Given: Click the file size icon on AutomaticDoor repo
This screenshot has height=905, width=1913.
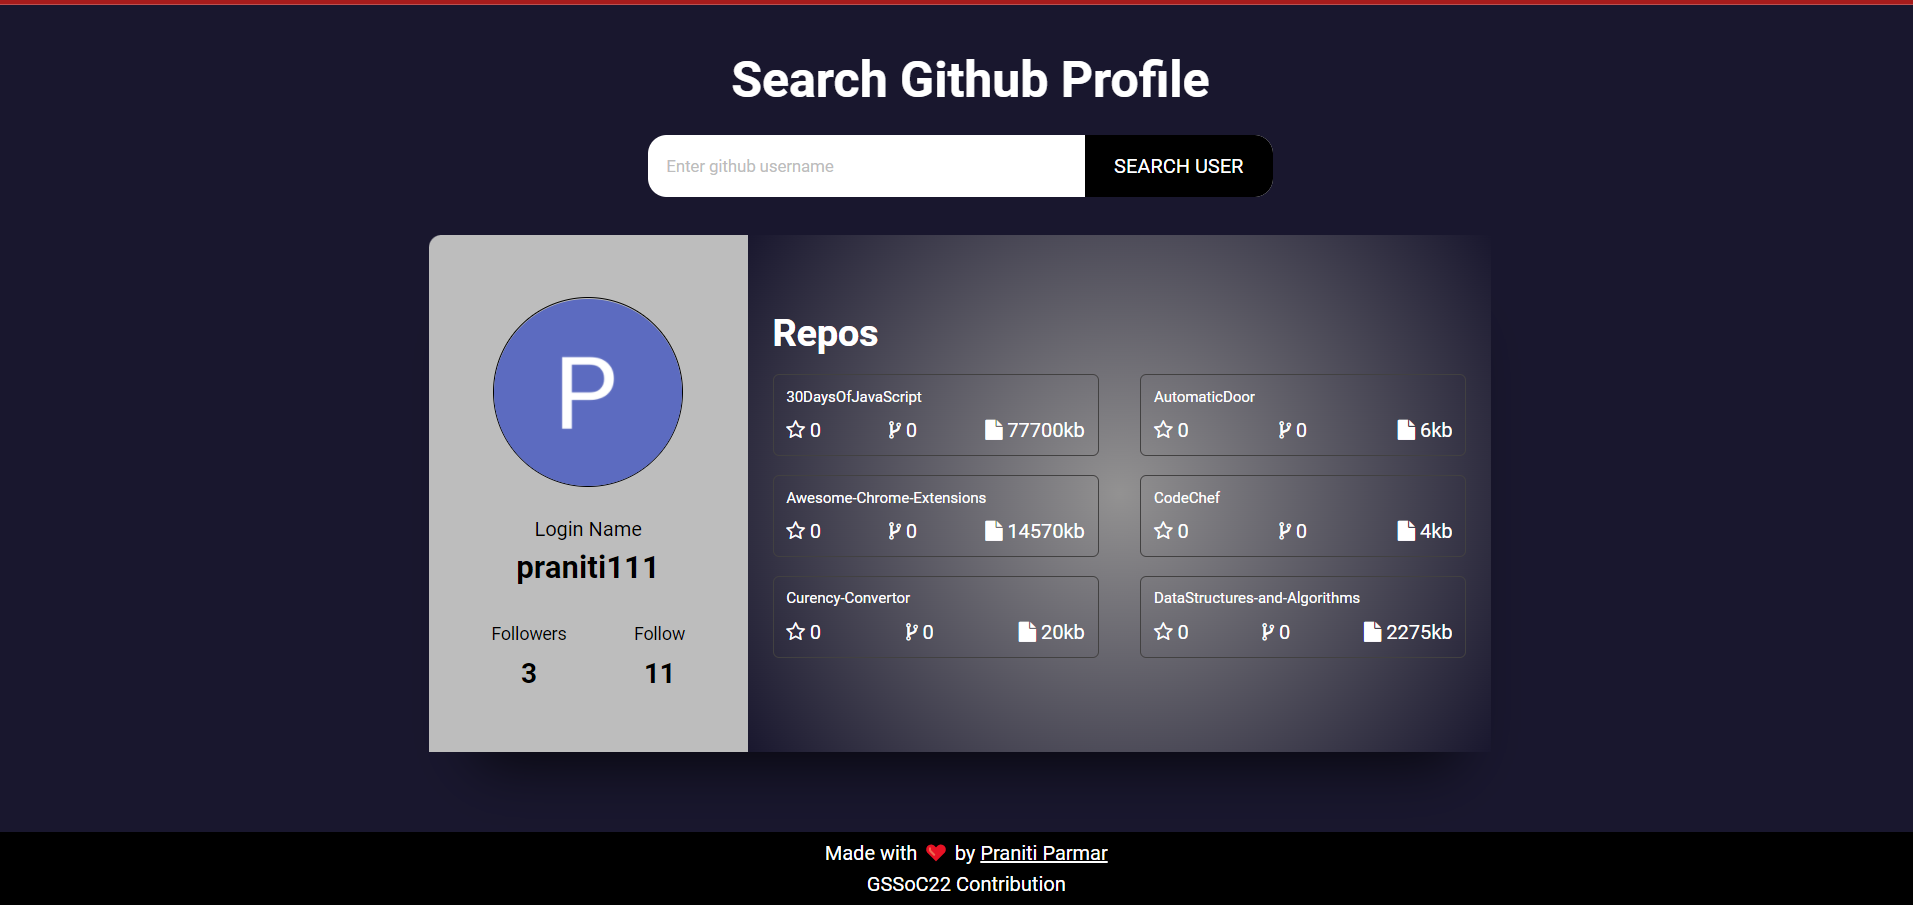Looking at the screenshot, I should pos(1405,430).
